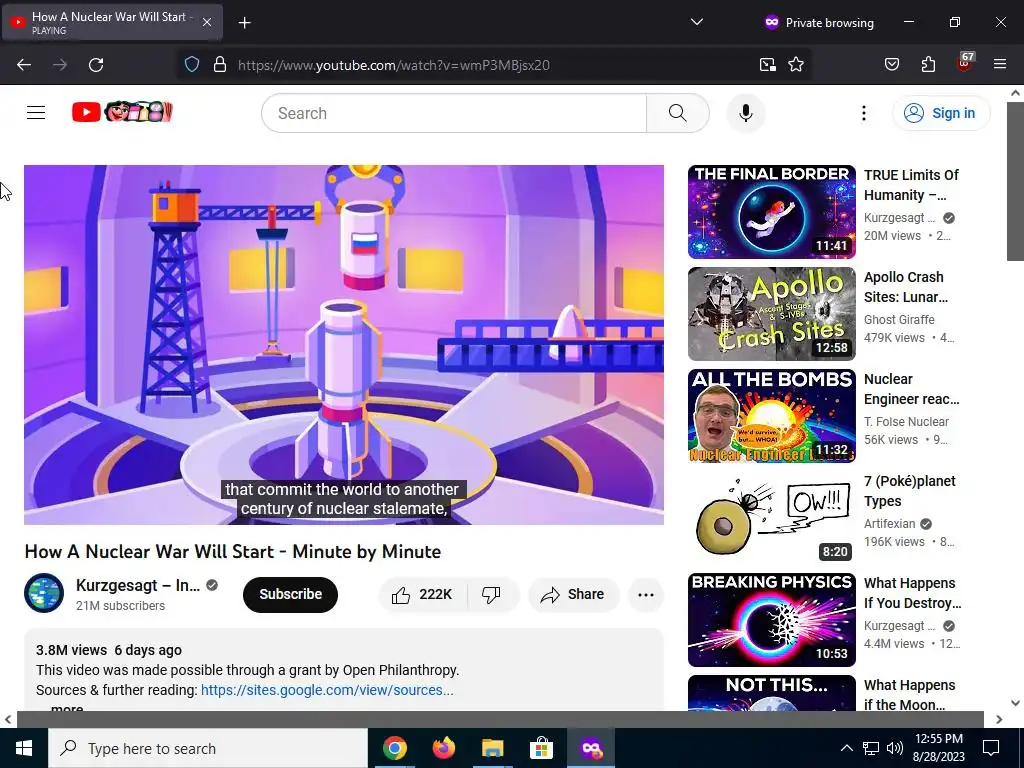View site security padlock info
The width and height of the screenshot is (1024, 768).
coord(220,65)
